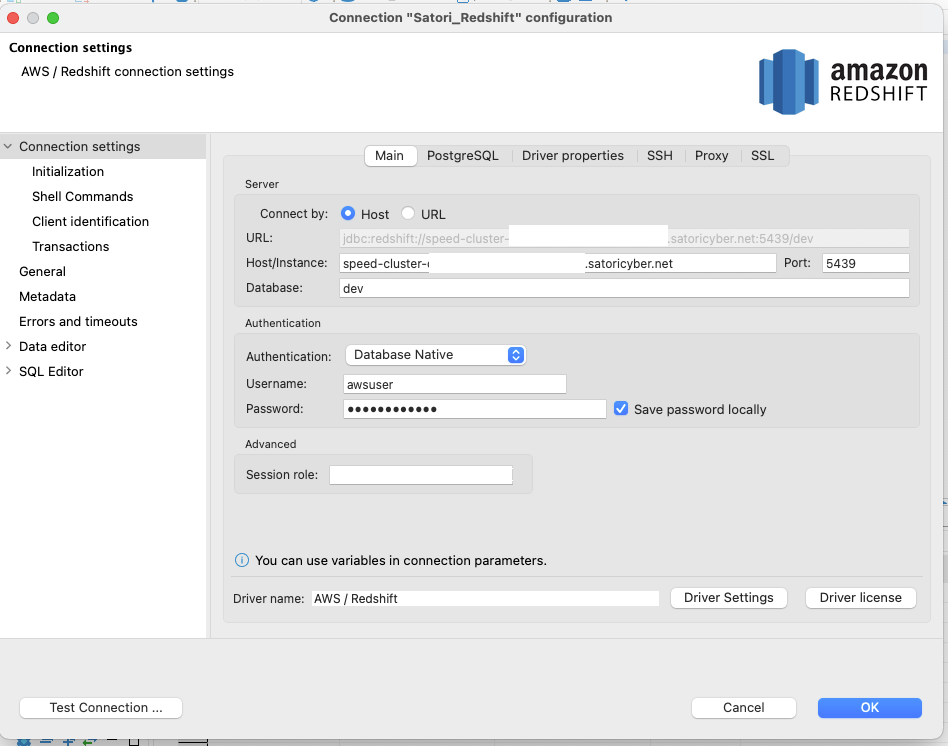The height and width of the screenshot is (746, 948).
Task: Click into the Port field
Action: (x=864, y=263)
